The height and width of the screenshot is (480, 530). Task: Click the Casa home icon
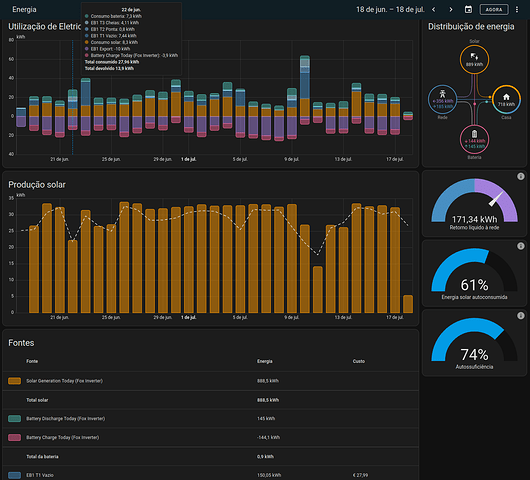506,97
